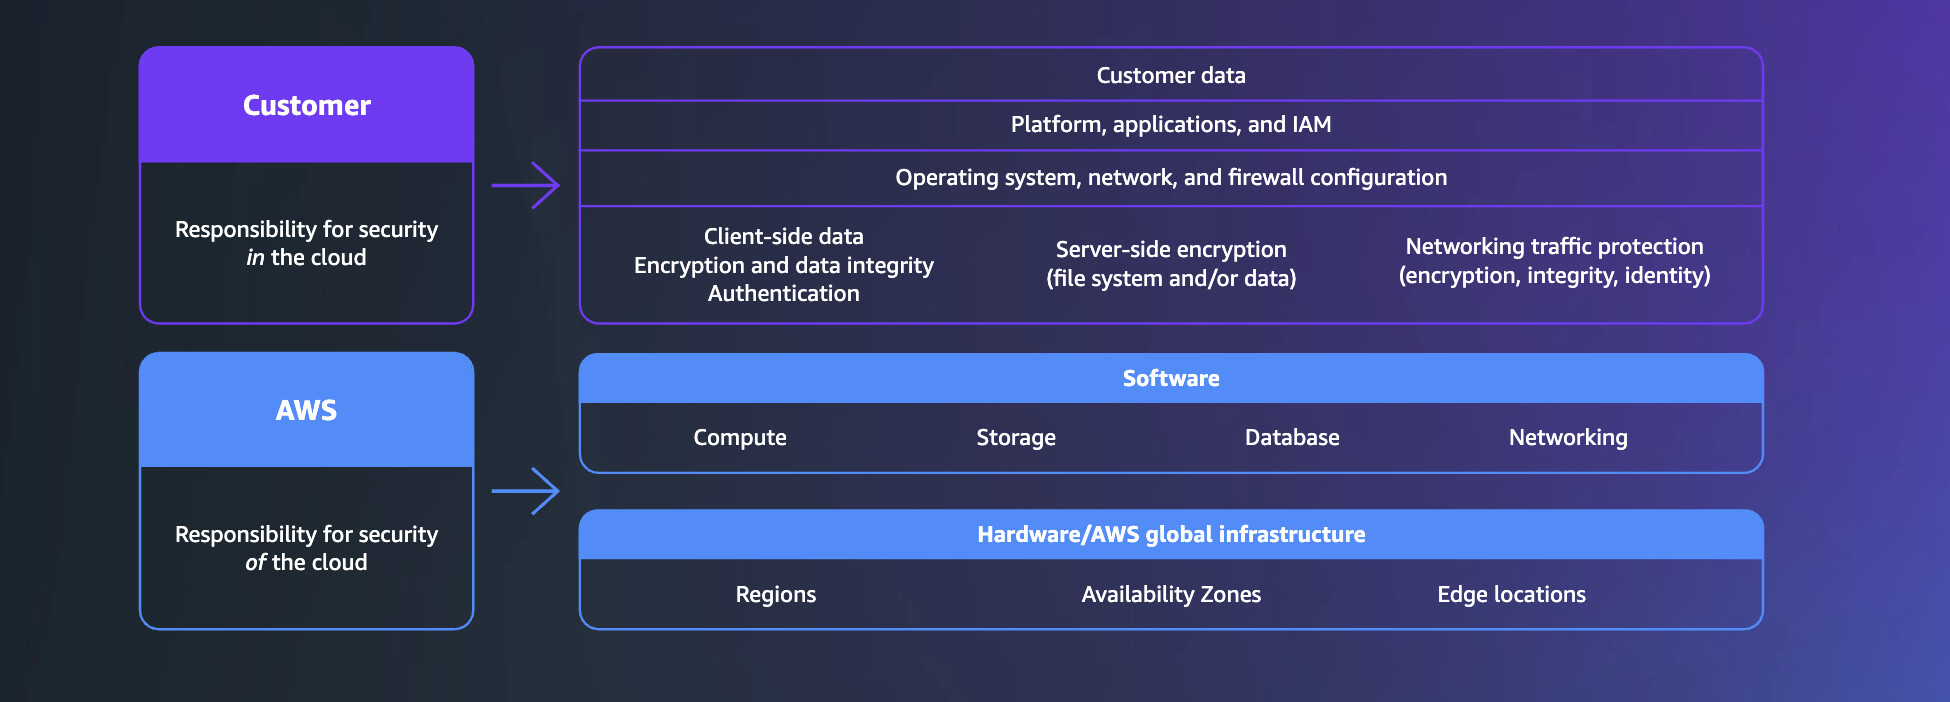
Task: Select "Responsibility for security in the cloud" text
Action: pyautogui.click(x=306, y=243)
